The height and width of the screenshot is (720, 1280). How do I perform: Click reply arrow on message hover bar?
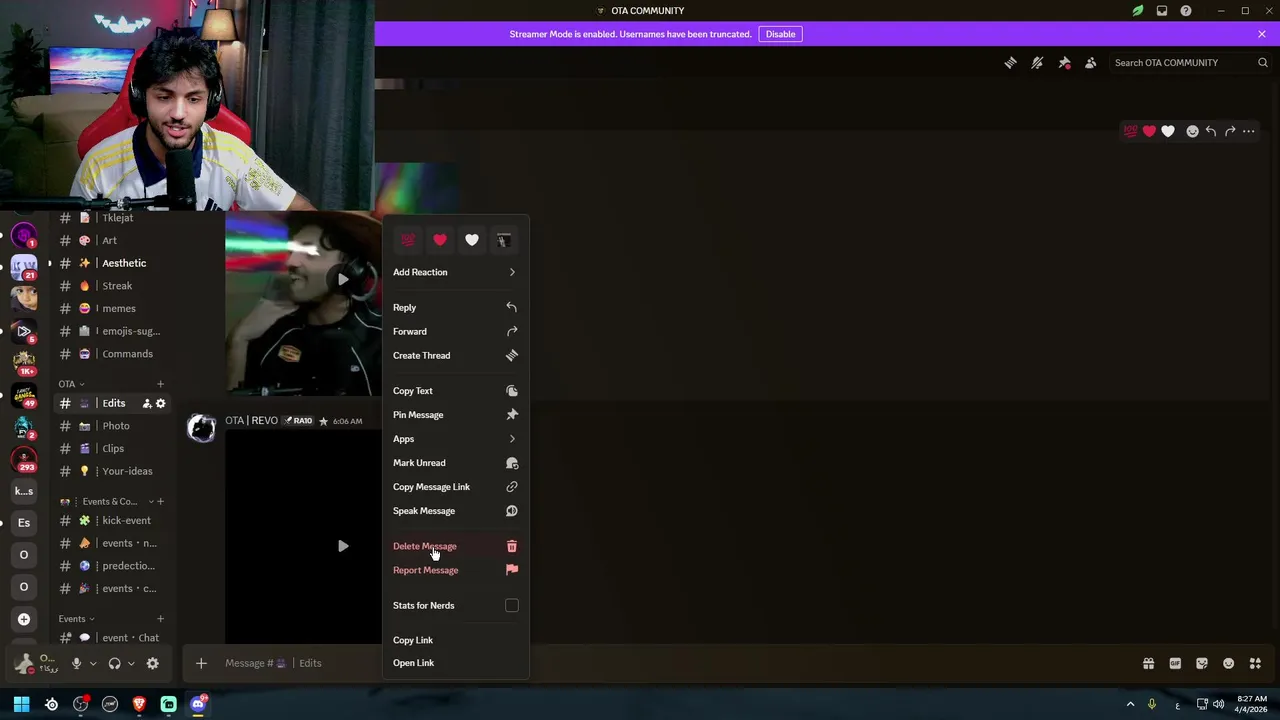coord(1211,131)
